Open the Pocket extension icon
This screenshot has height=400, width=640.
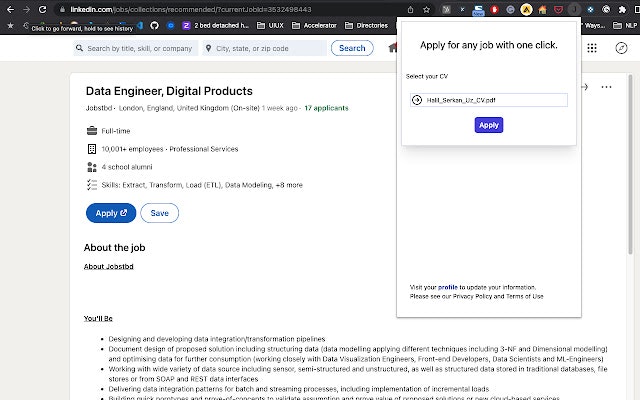[x=558, y=9]
